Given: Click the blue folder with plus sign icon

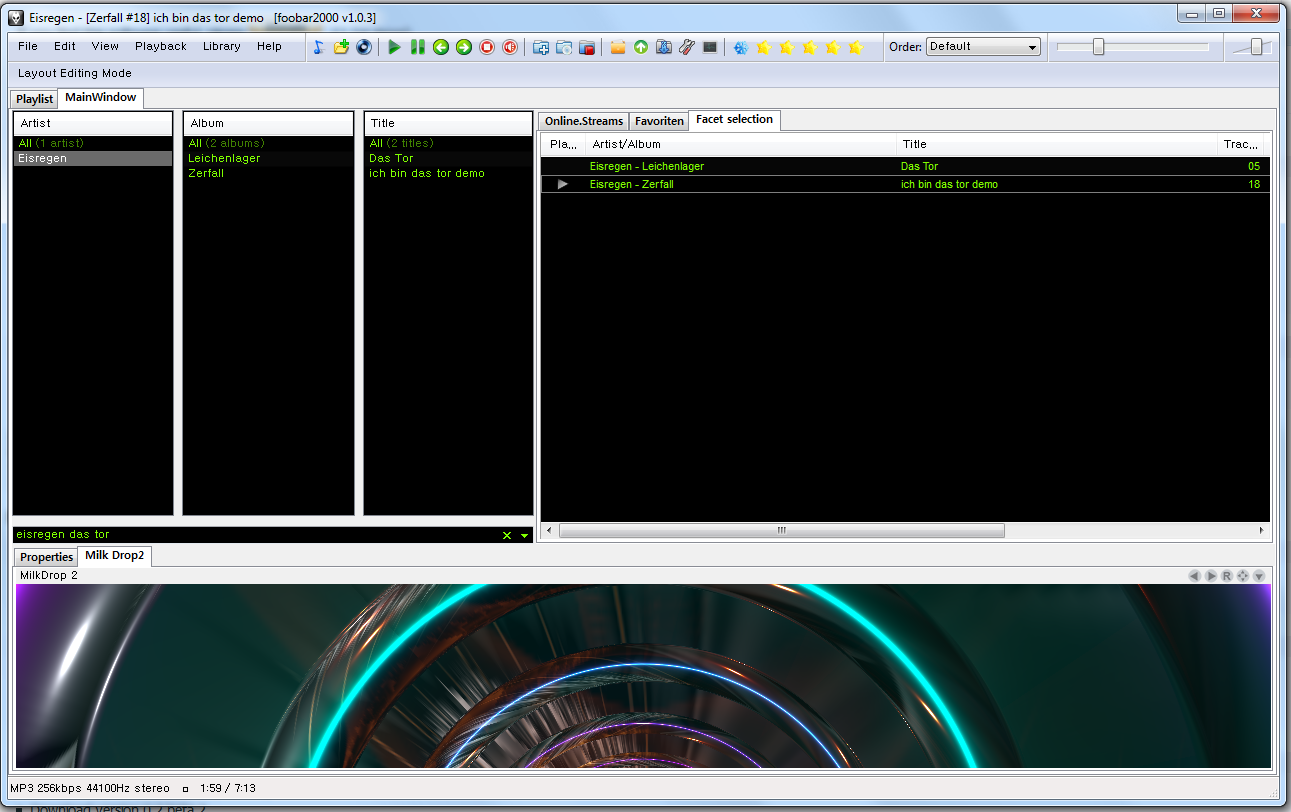Looking at the screenshot, I should click(x=541, y=47).
